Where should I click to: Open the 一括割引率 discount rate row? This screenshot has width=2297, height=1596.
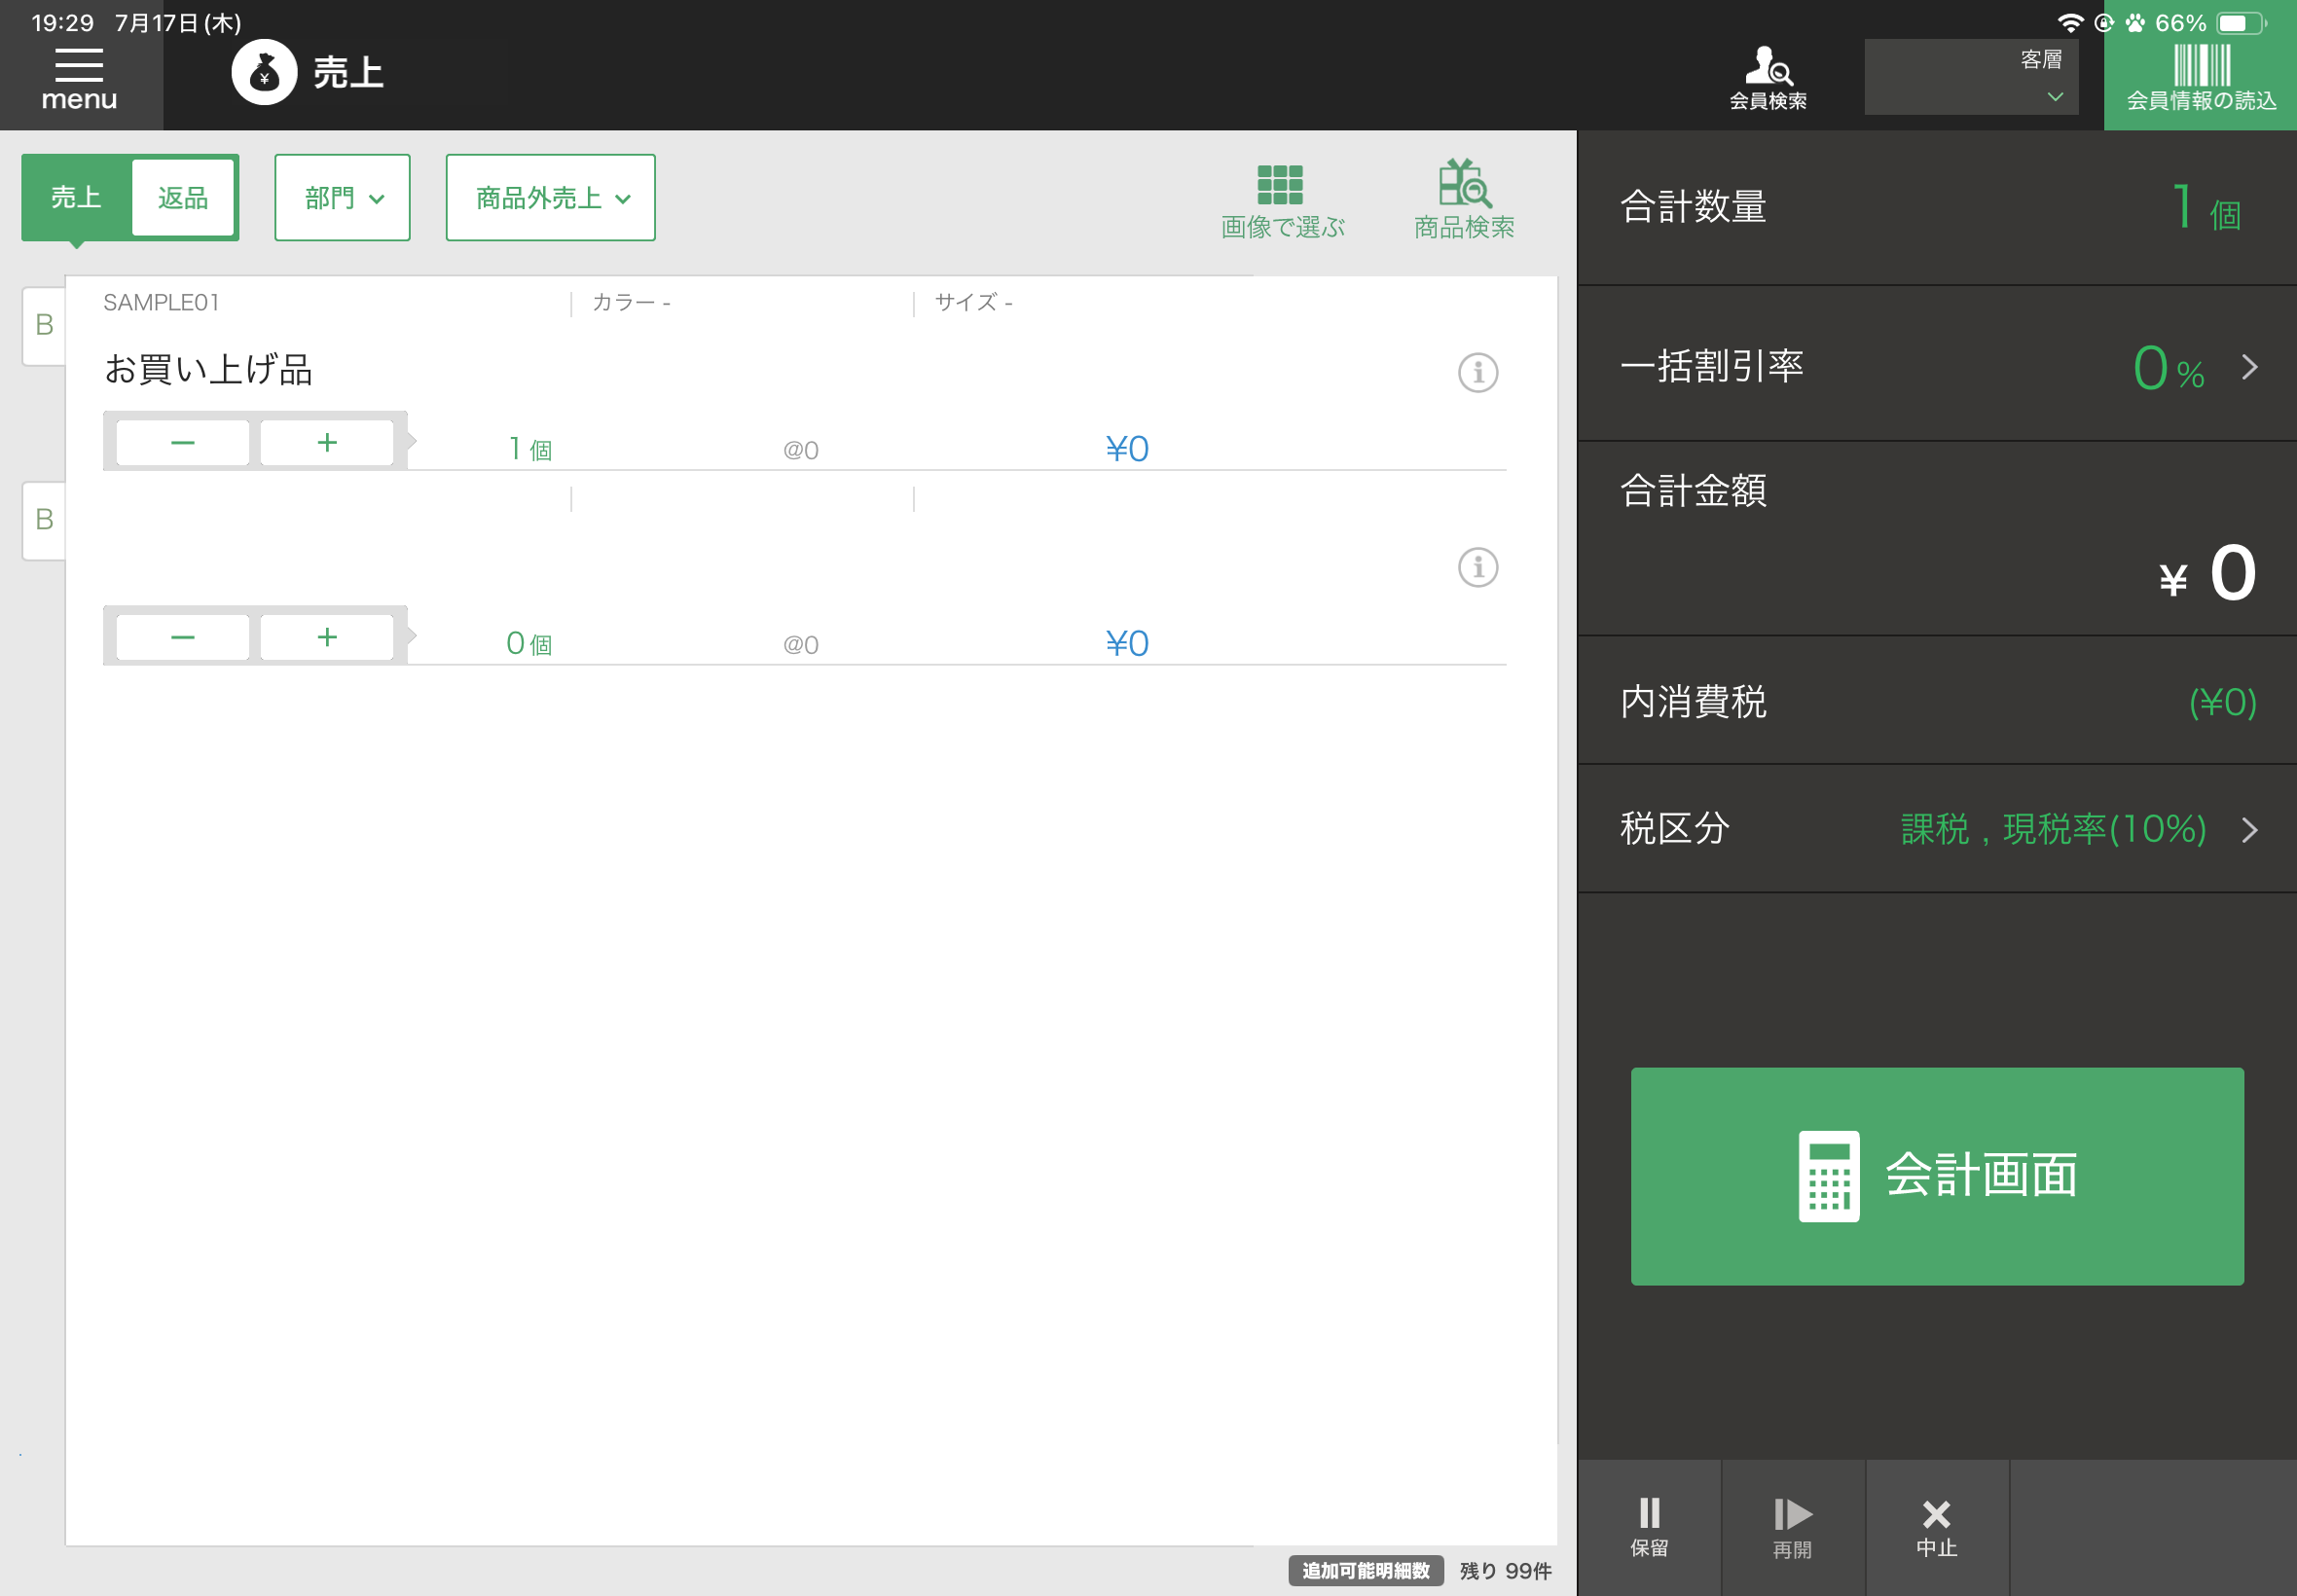tap(1936, 366)
